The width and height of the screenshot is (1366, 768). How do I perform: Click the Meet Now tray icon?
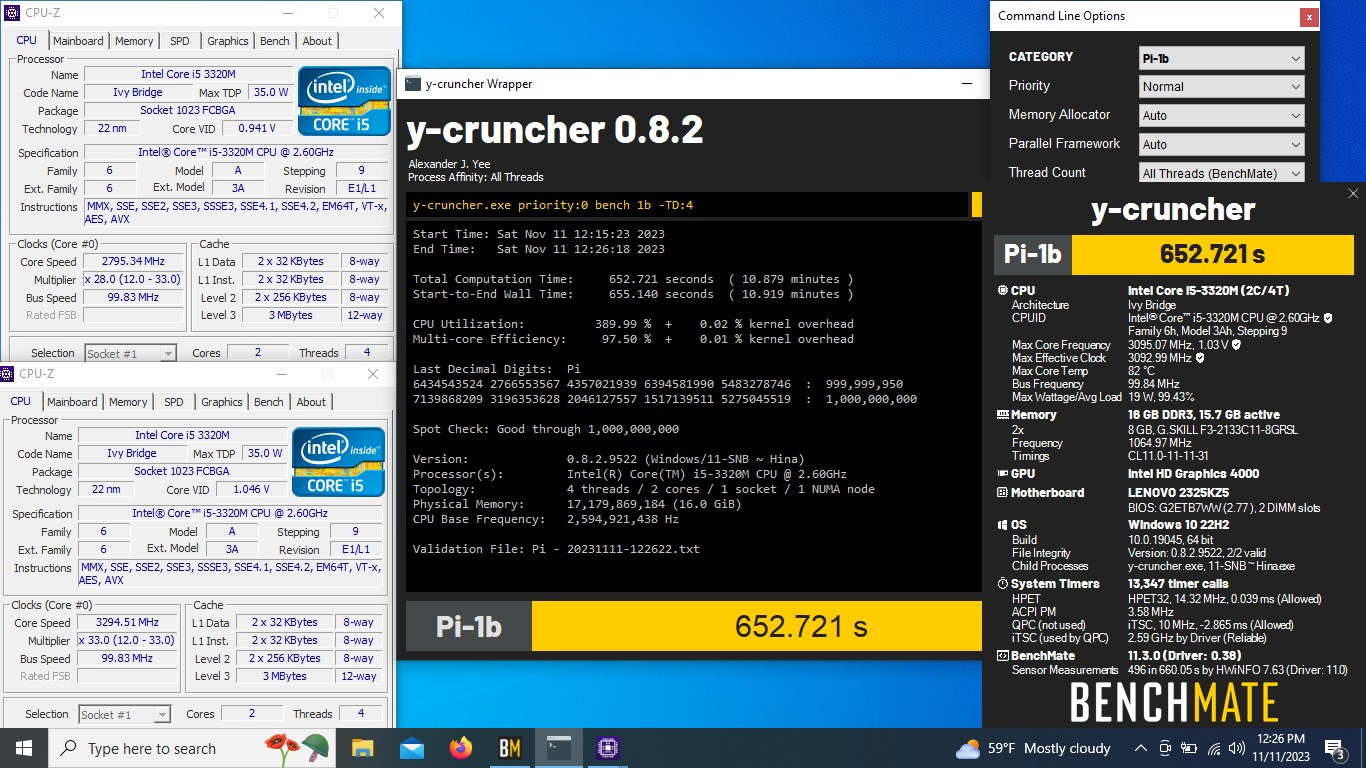[1165, 748]
